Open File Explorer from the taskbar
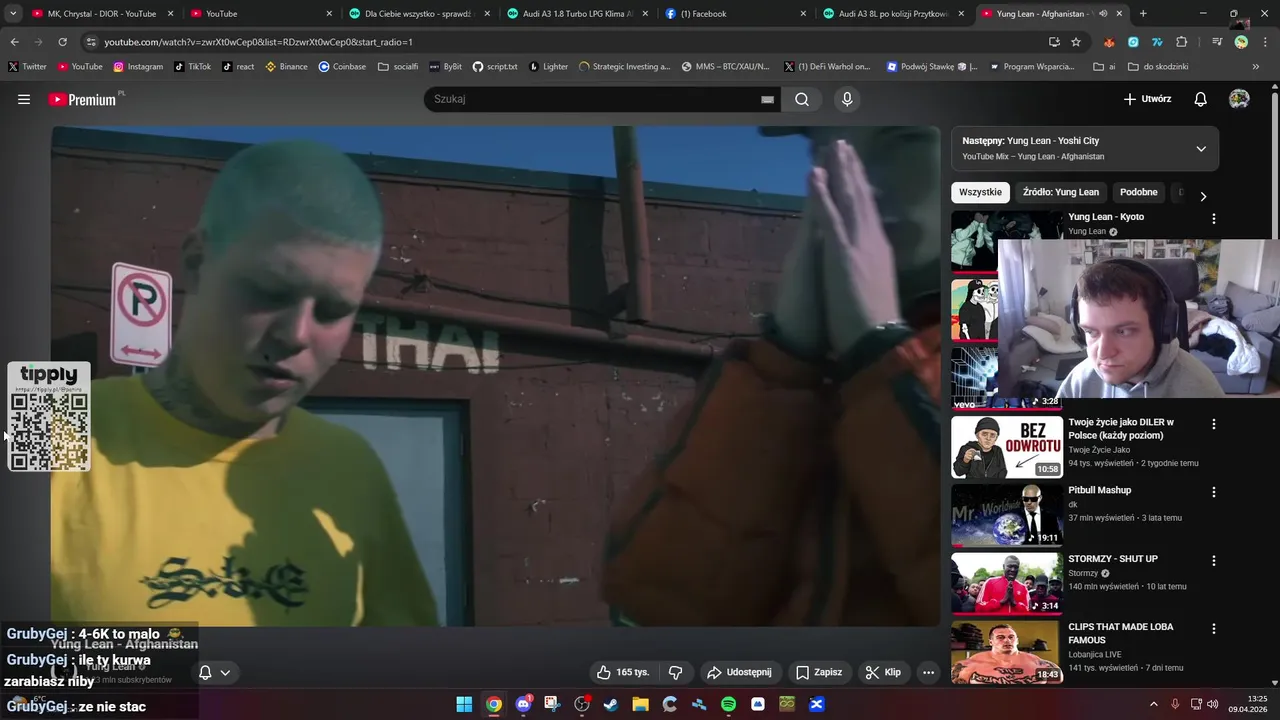The height and width of the screenshot is (720, 1280). pyautogui.click(x=640, y=704)
